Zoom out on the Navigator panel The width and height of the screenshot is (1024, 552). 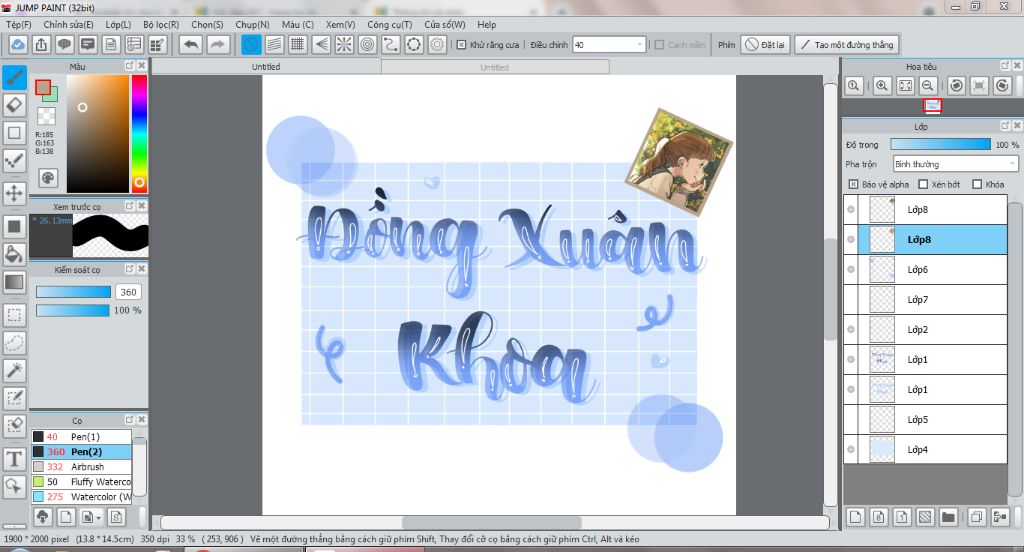[927, 86]
